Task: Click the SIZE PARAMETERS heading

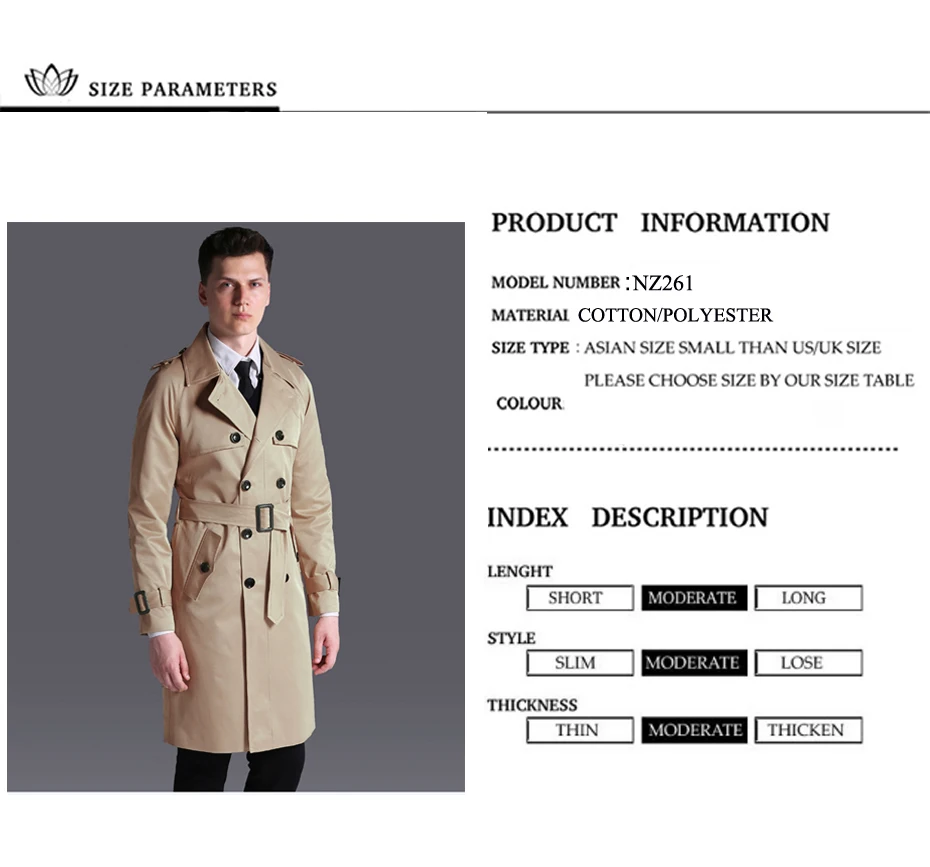Action: [x=183, y=90]
